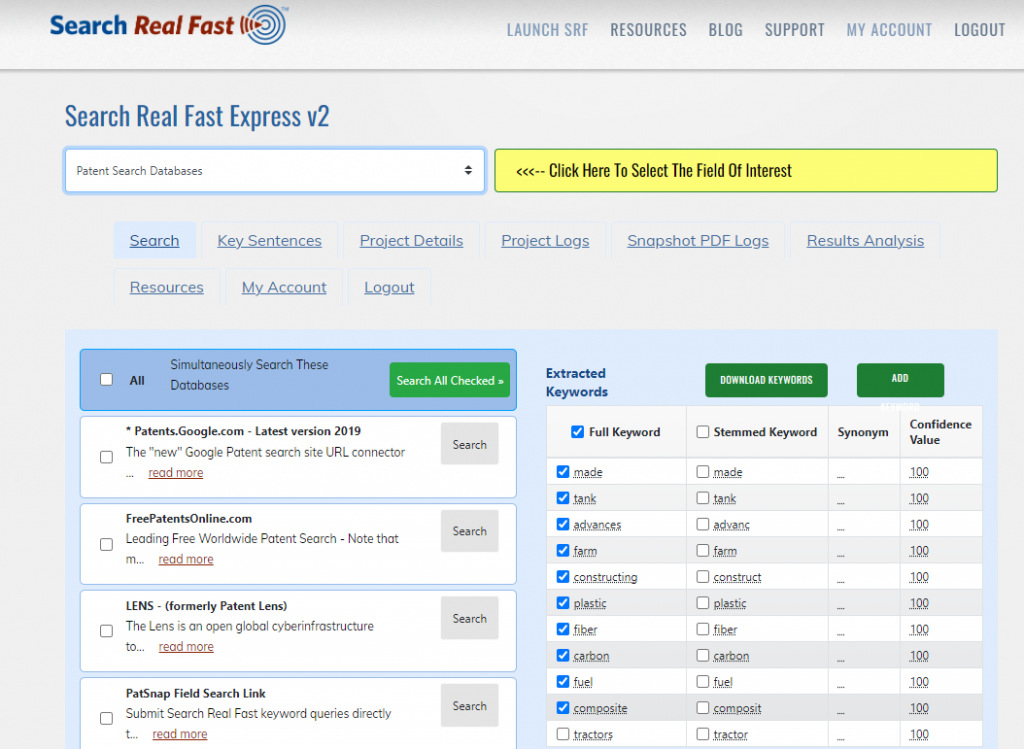Image resolution: width=1024 pixels, height=749 pixels.
Task: Check stemmed keyword 'composit' checkbox
Action: tap(703, 707)
